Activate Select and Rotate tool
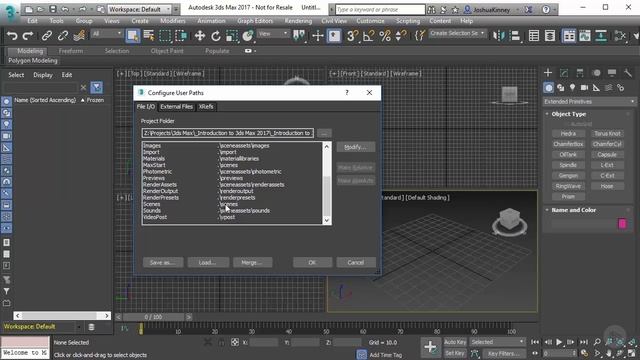The image size is (640, 360). (x=216, y=36)
